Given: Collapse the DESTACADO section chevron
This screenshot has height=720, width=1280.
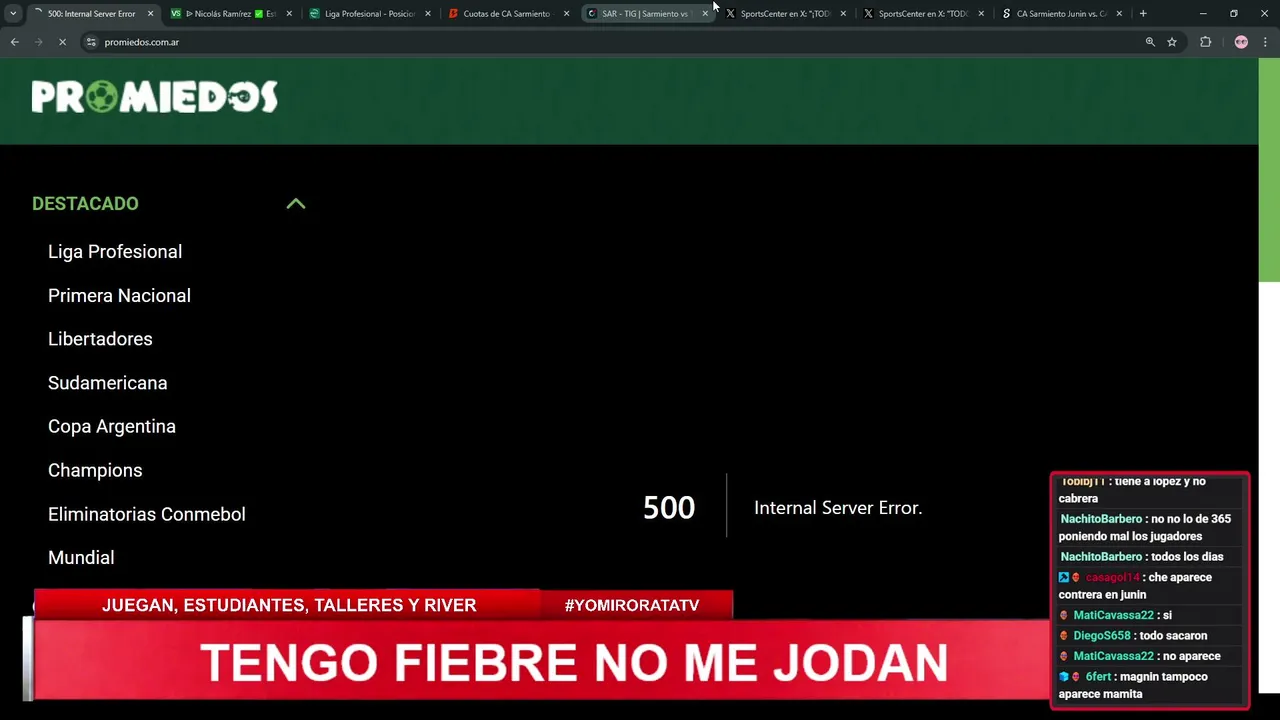Looking at the screenshot, I should coord(296,203).
